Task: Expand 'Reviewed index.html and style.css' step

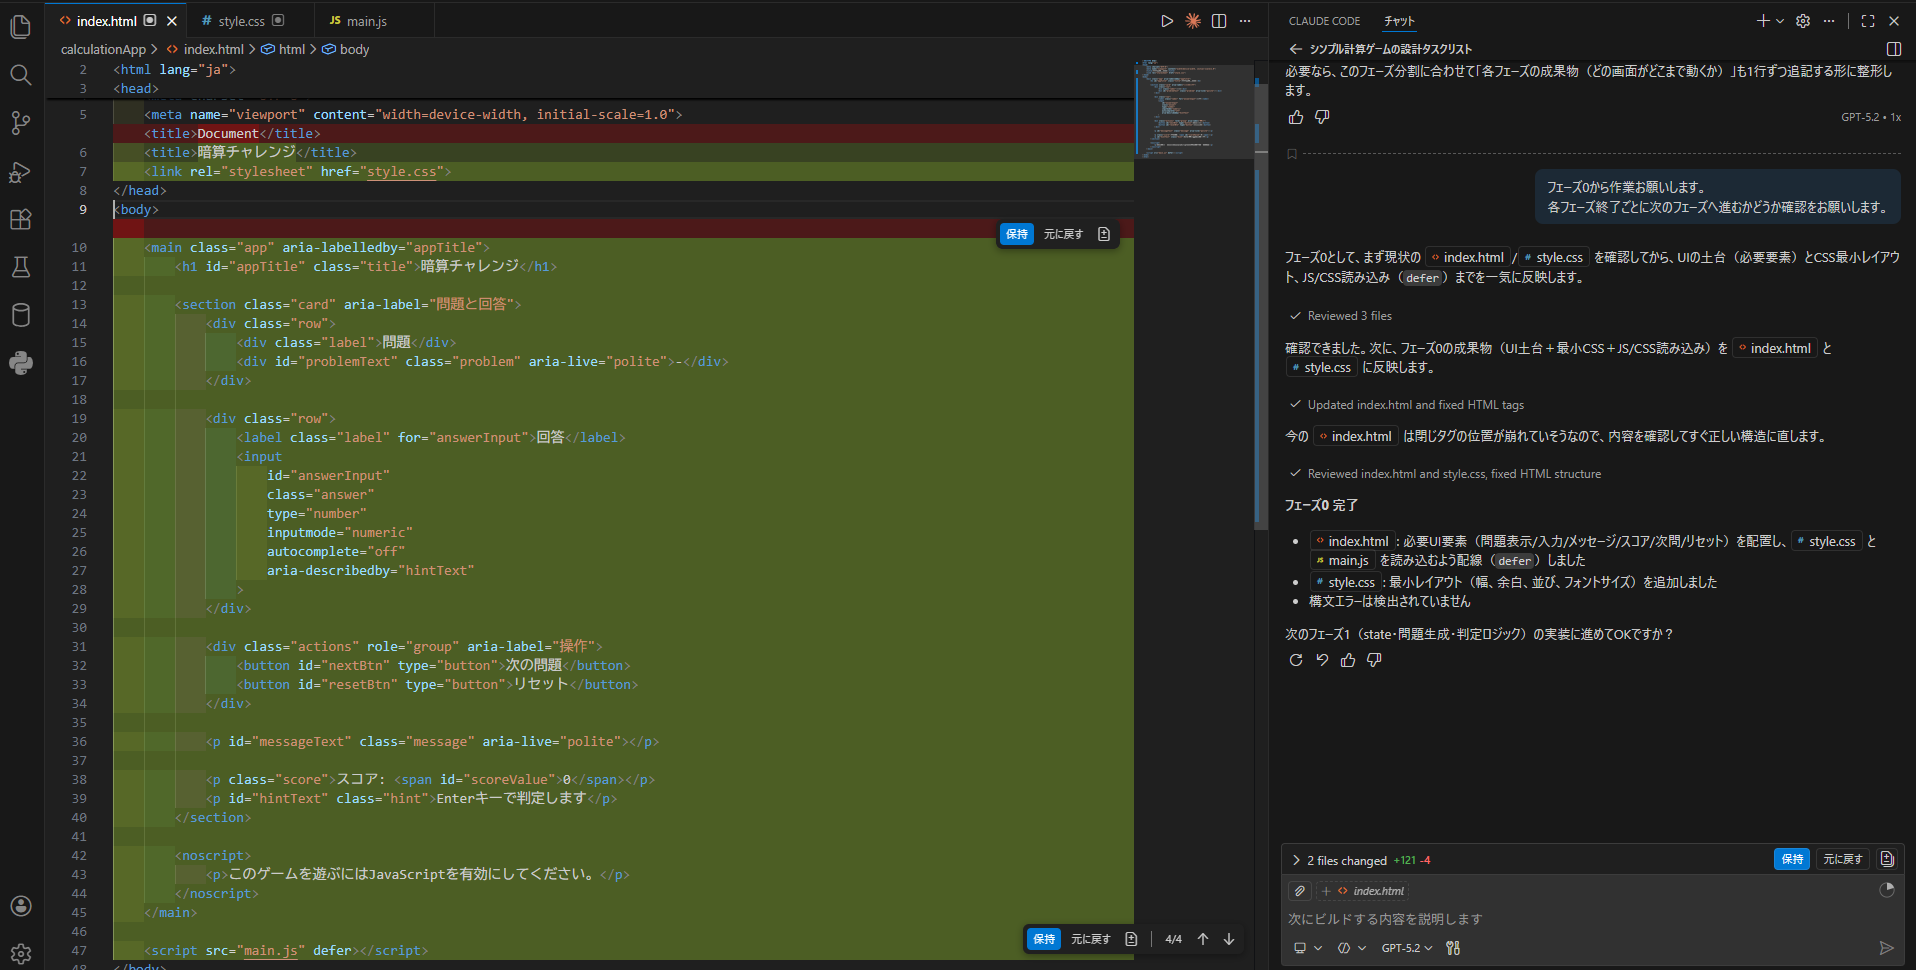Action: tap(1446, 474)
